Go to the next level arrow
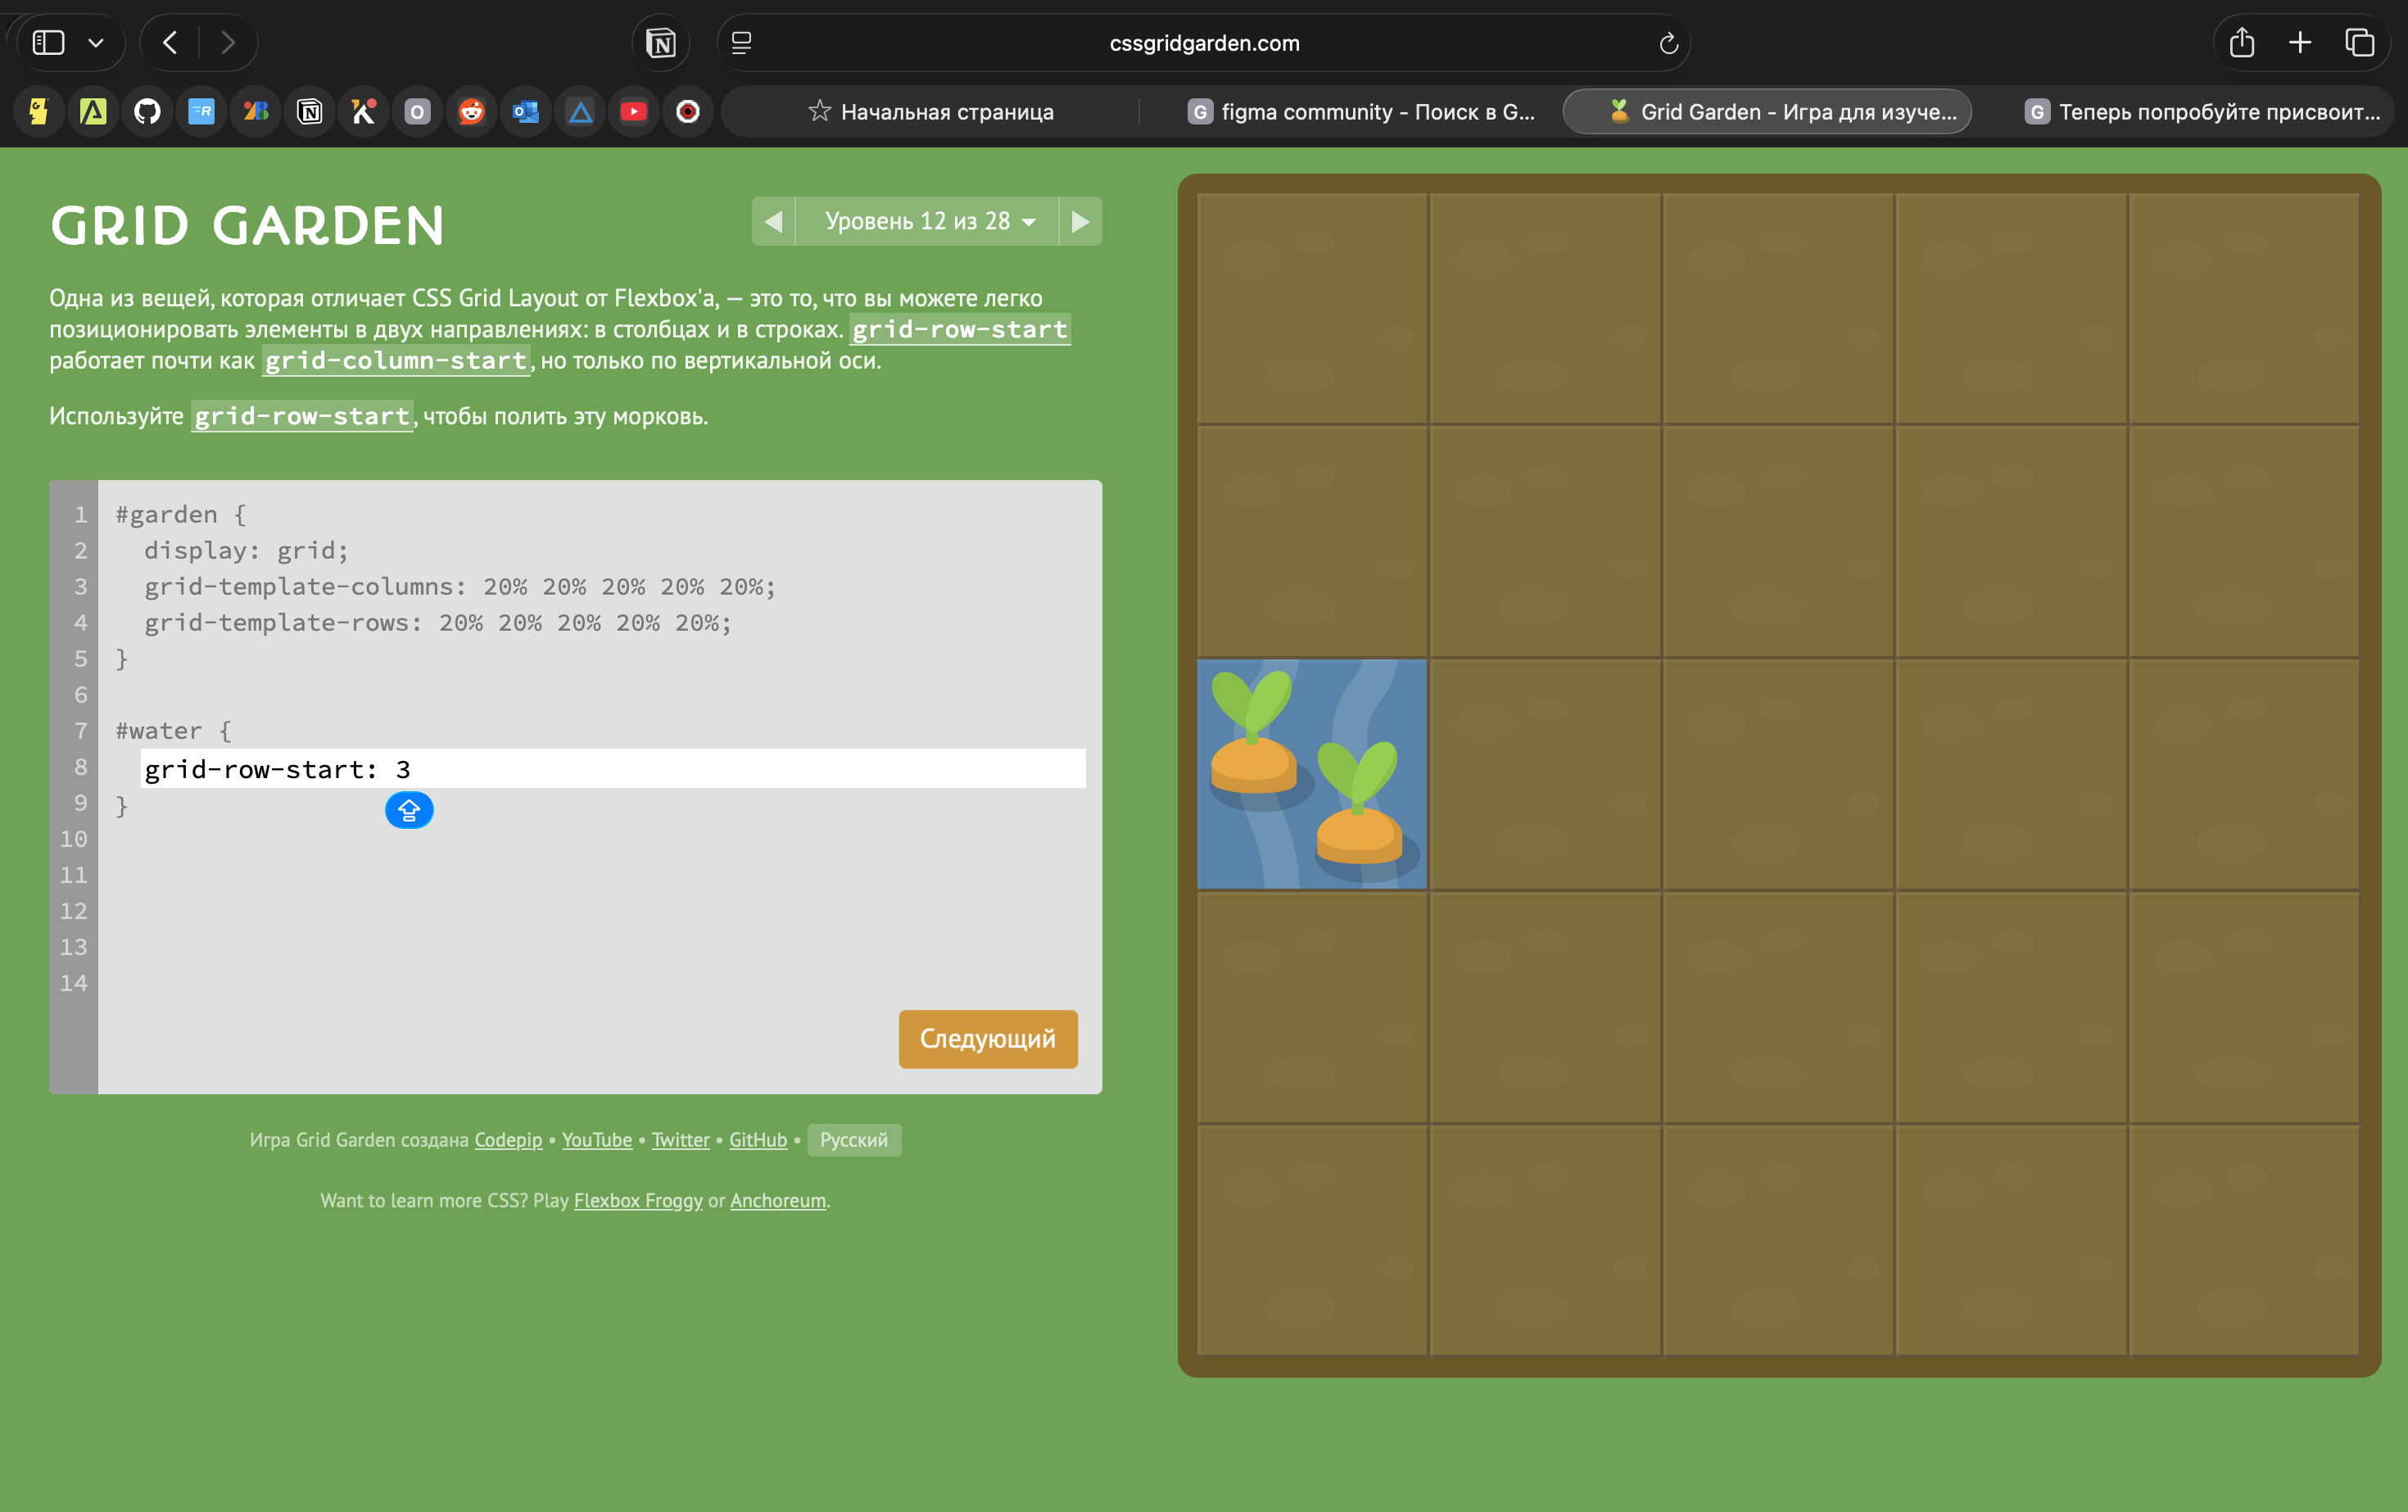Image resolution: width=2408 pixels, height=1512 pixels. coord(1080,221)
